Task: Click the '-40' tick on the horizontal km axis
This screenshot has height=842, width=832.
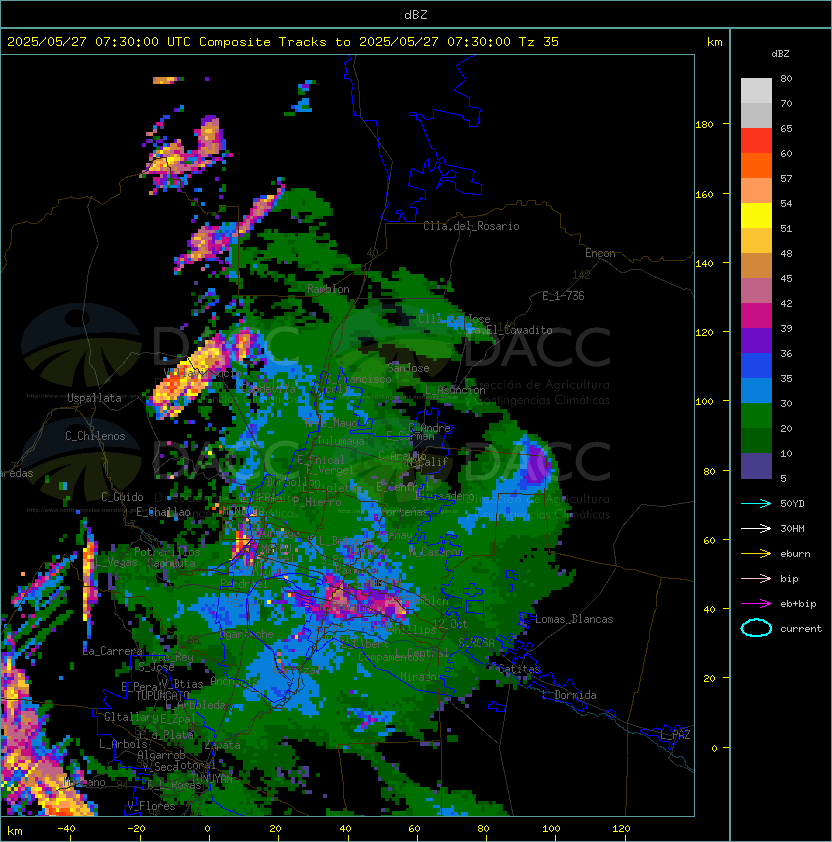Action: [66, 829]
